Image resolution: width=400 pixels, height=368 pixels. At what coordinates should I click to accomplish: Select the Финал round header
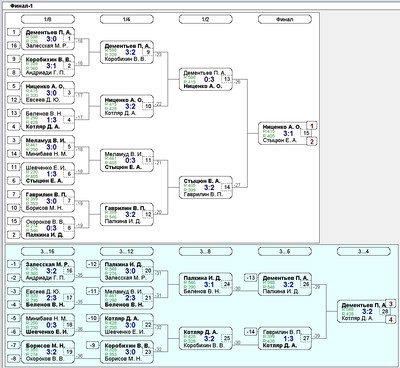[x=285, y=19]
